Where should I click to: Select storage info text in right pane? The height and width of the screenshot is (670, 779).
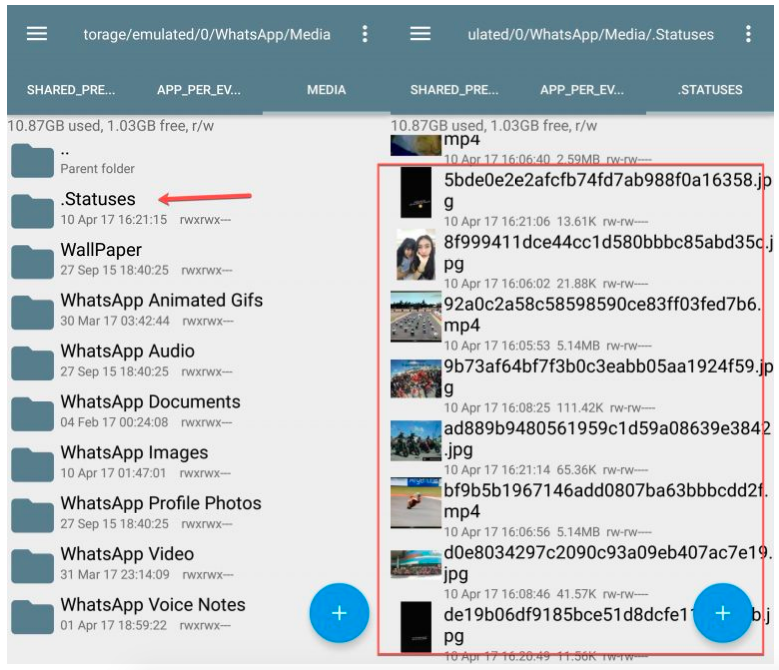494,126
